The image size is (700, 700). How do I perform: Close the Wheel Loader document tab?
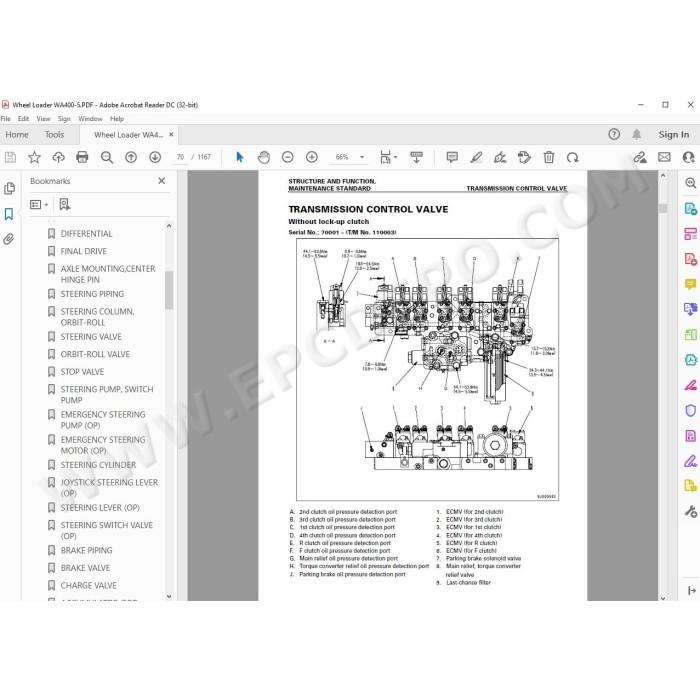[x=171, y=134]
